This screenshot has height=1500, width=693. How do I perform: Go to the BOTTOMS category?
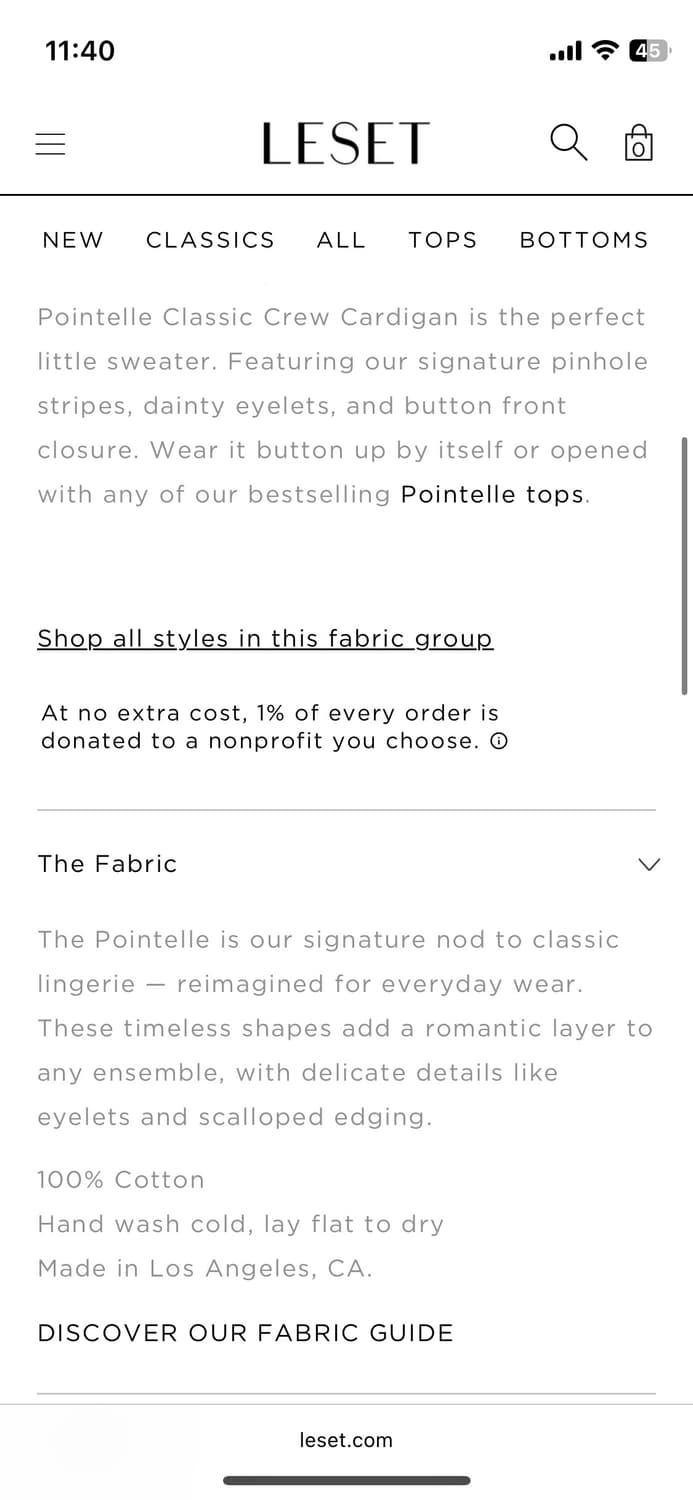click(584, 240)
